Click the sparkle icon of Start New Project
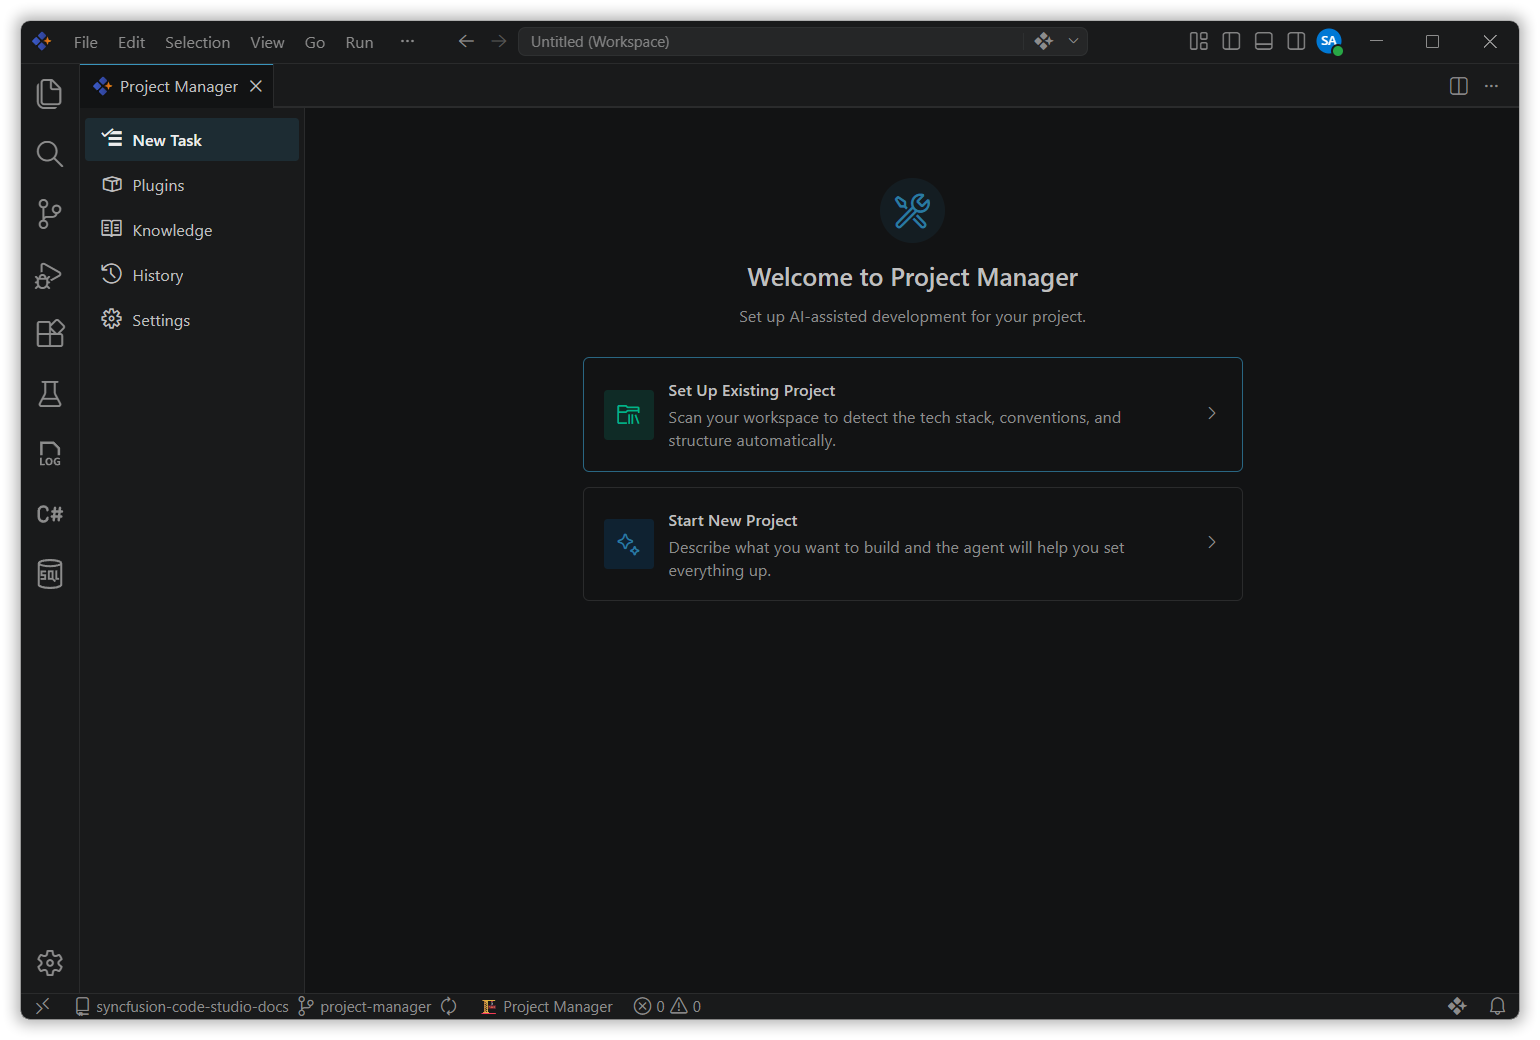Viewport: 1540px width, 1040px height. click(x=628, y=544)
